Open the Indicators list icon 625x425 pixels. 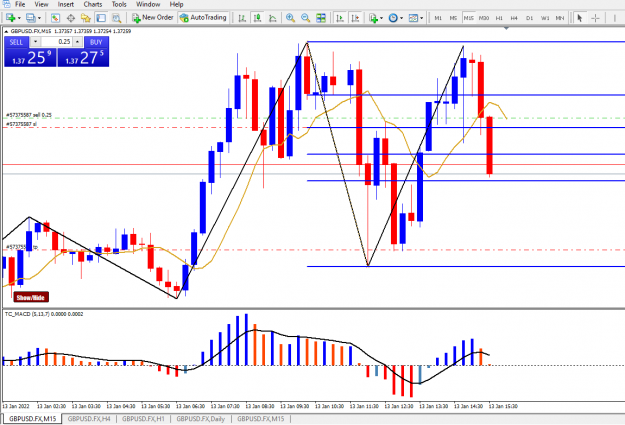(x=373, y=18)
